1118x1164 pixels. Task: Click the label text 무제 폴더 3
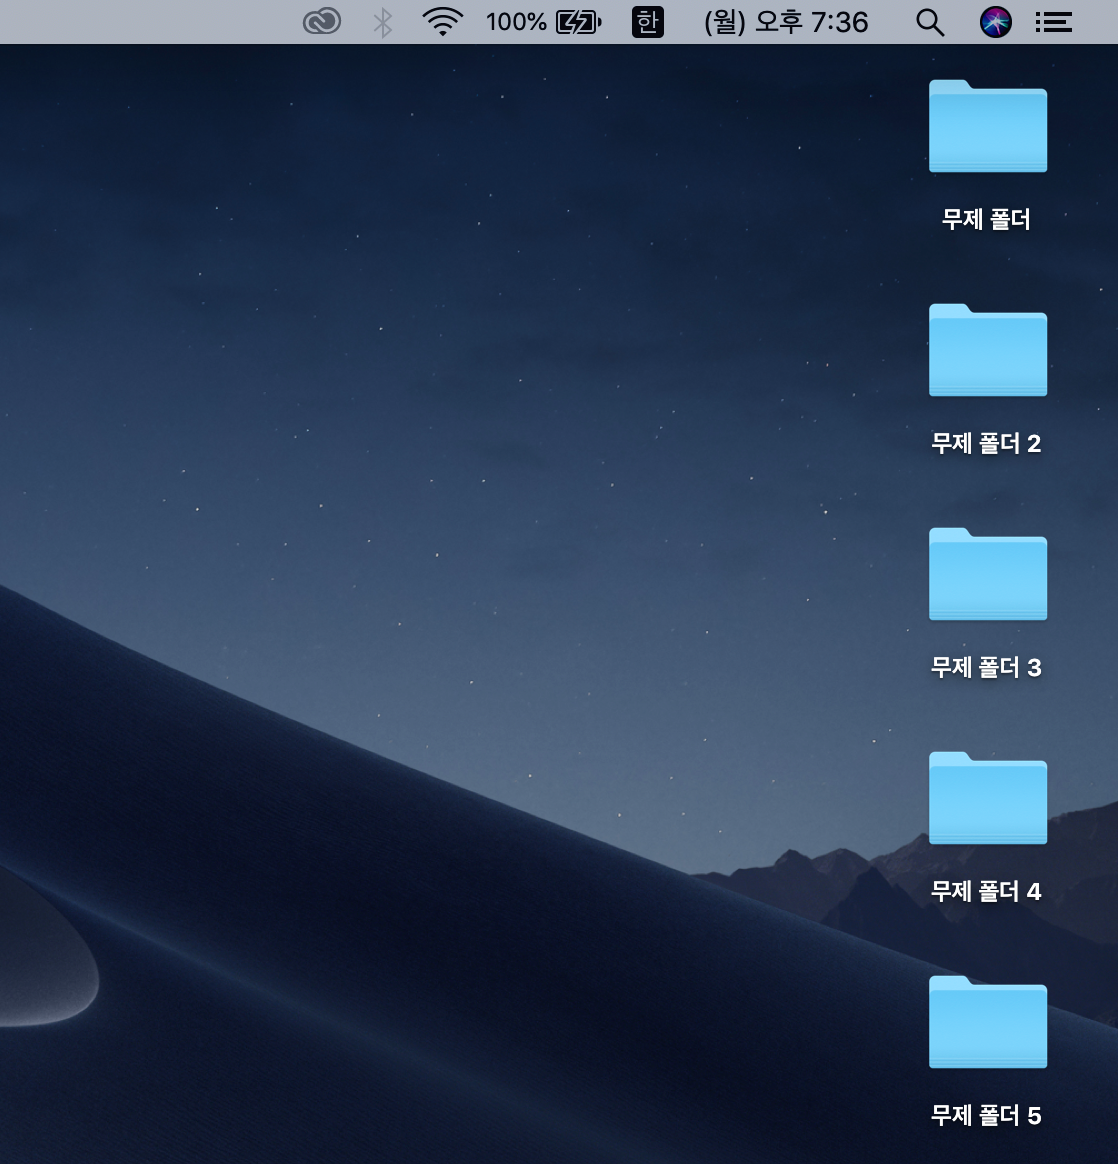tap(987, 667)
